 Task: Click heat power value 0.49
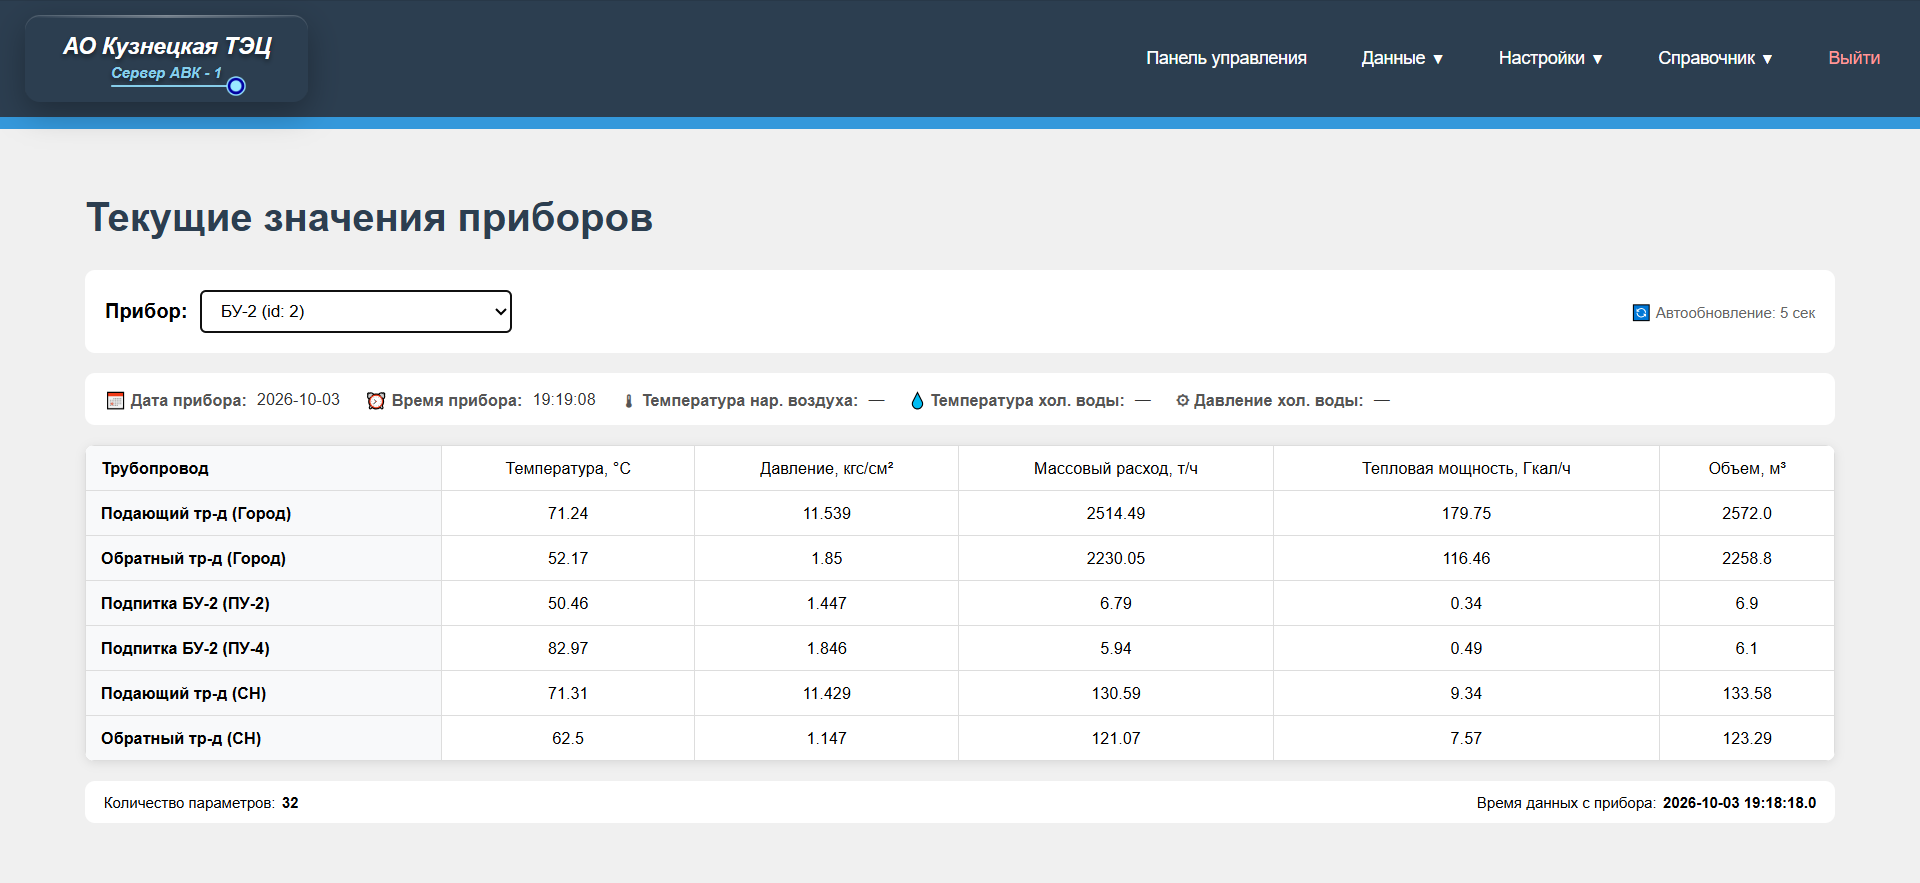pos(1466,648)
